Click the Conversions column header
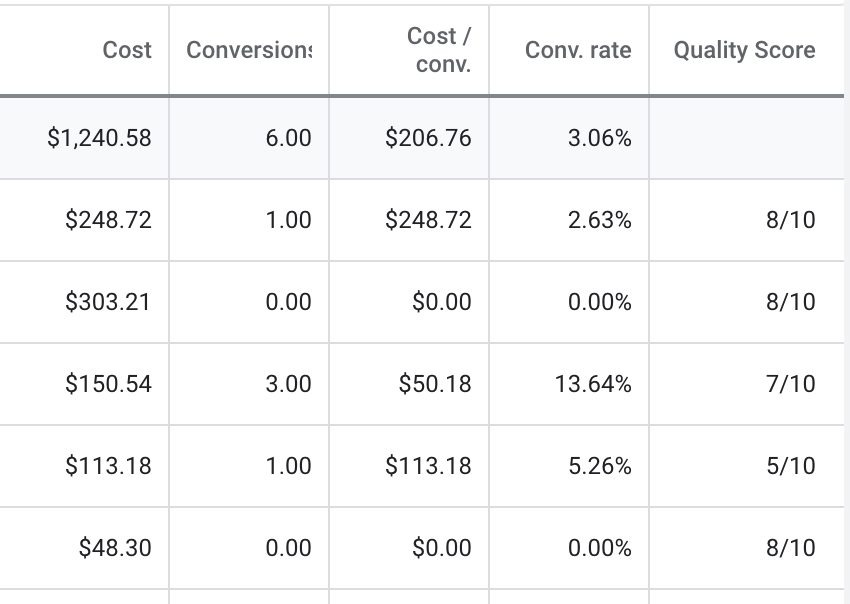This screenshot has width=850, height=604. click(x=249, y=50)
